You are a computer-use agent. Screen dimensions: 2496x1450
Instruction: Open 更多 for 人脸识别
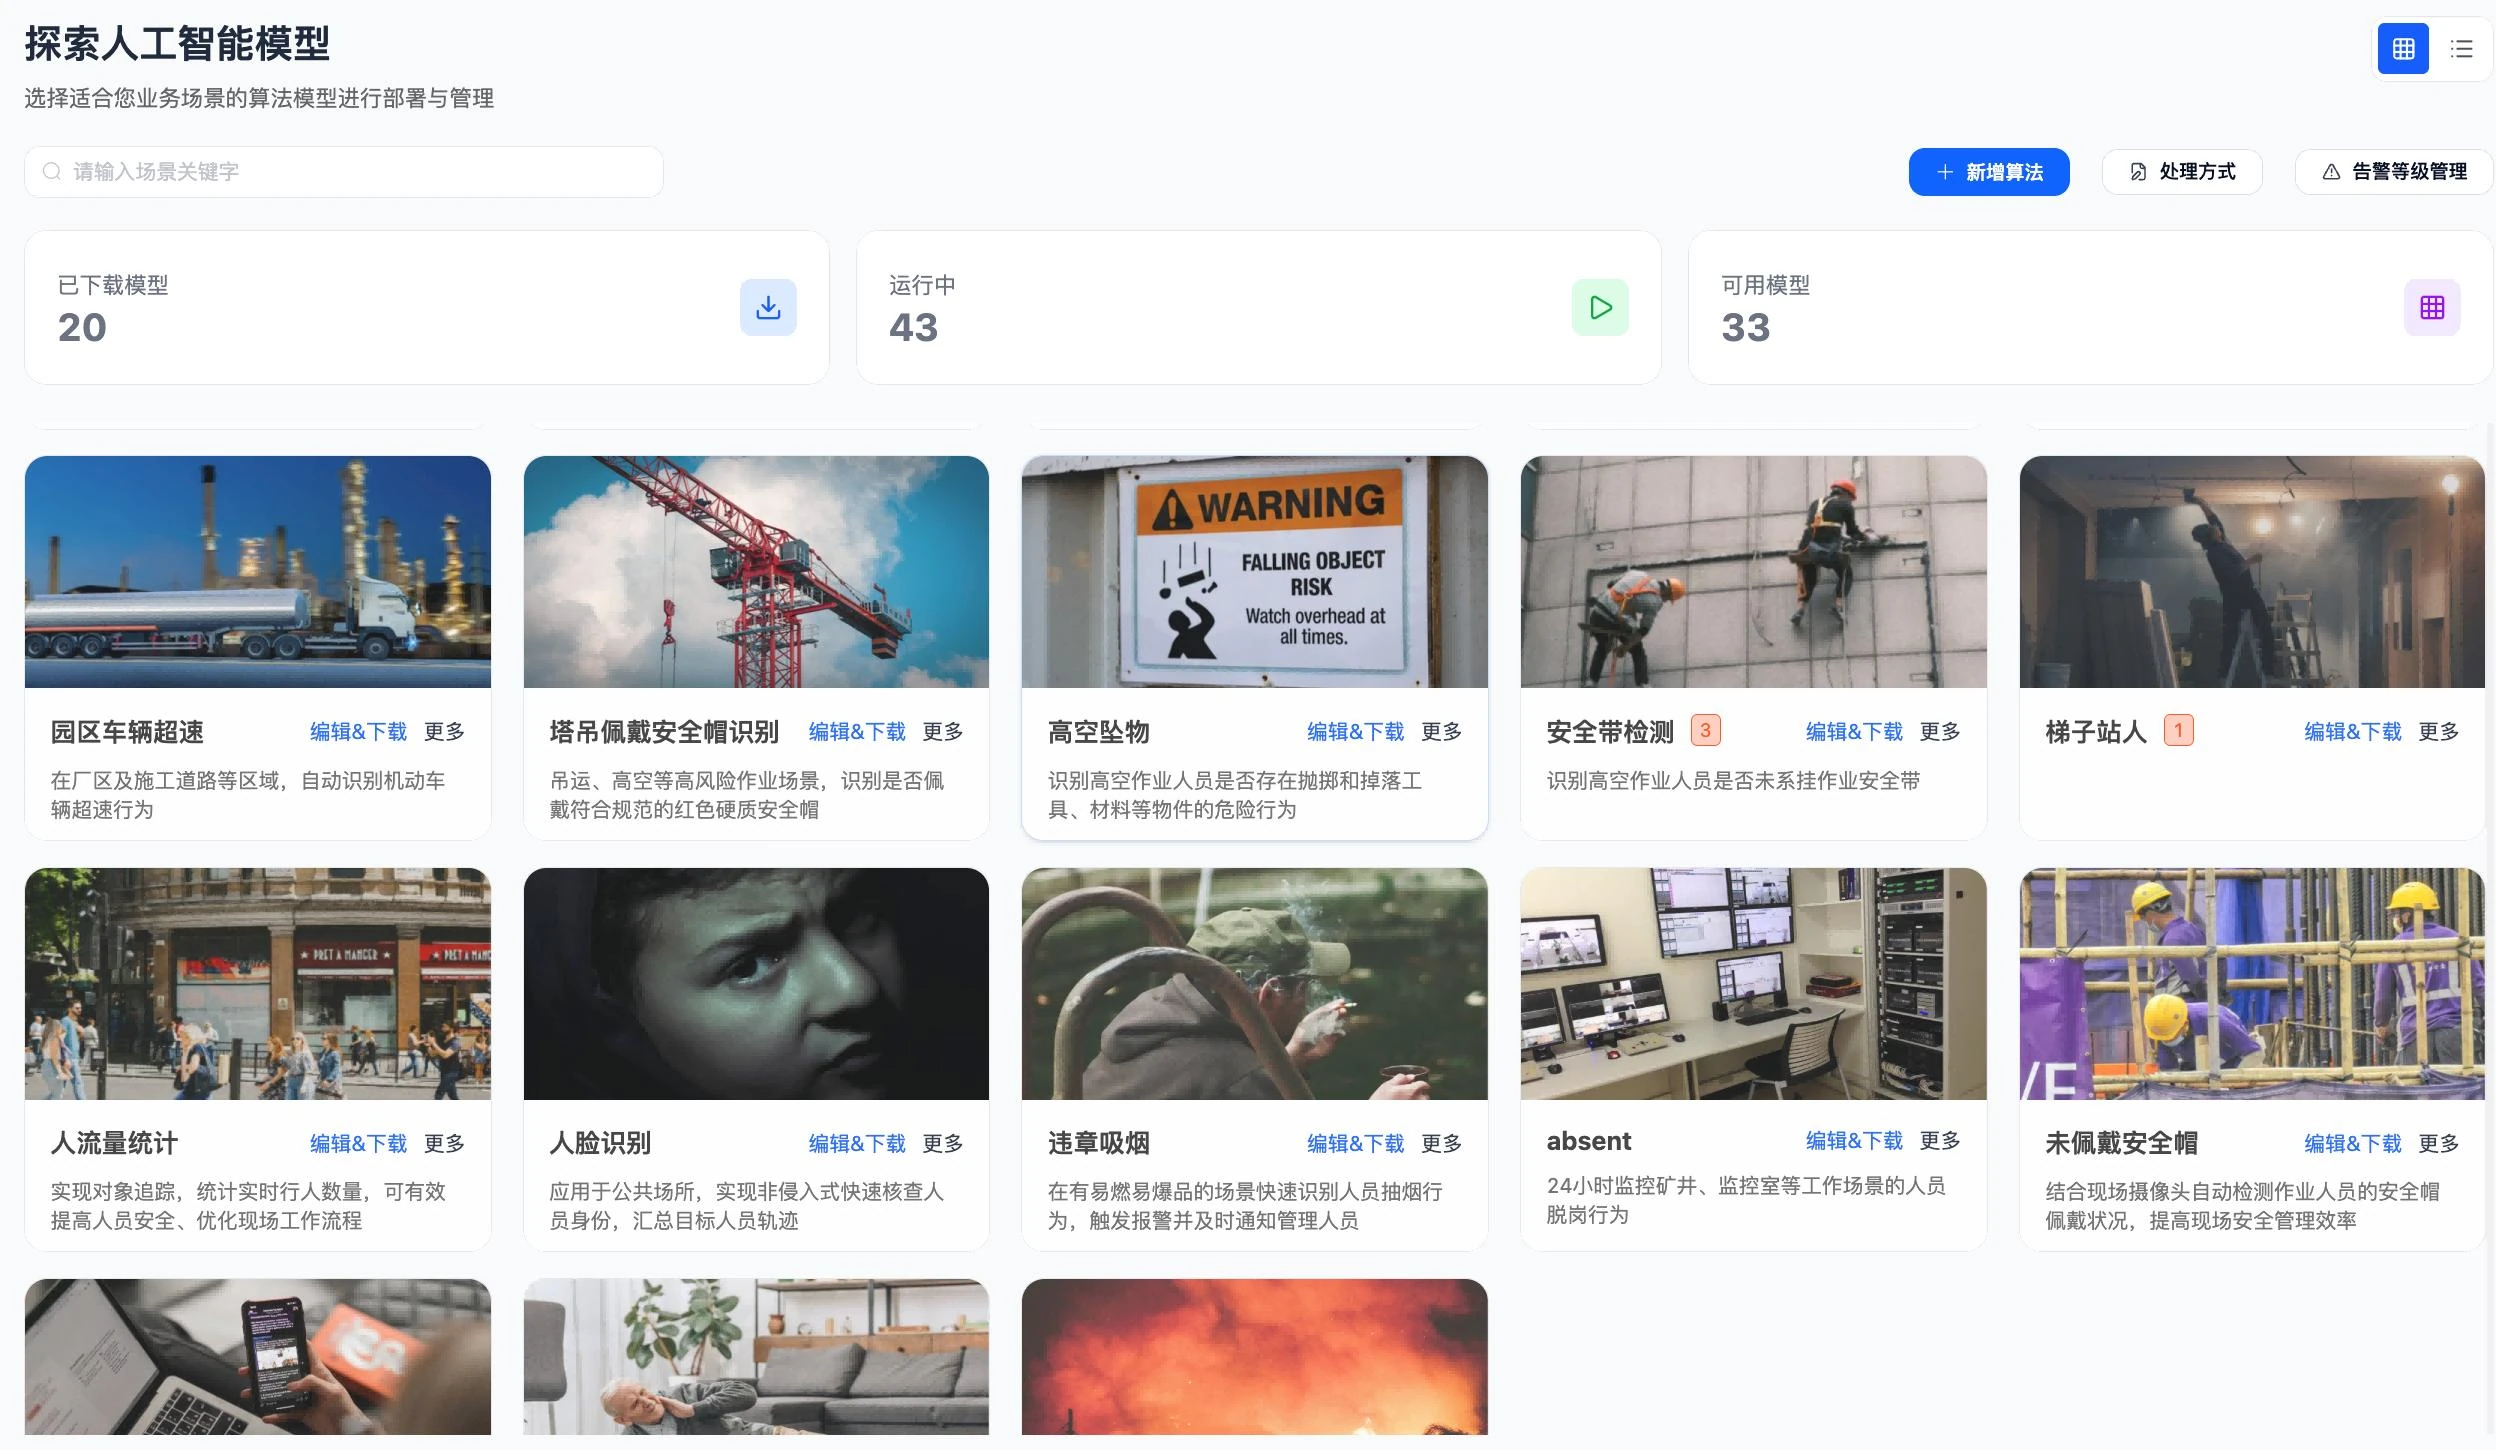click(943, 1143)
